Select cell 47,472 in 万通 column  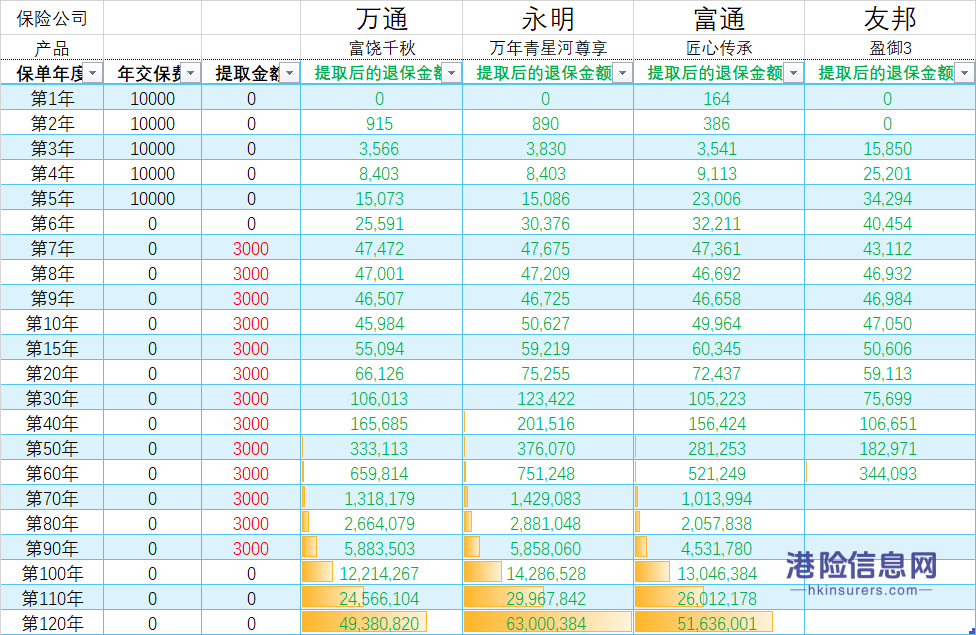point(382,248)
